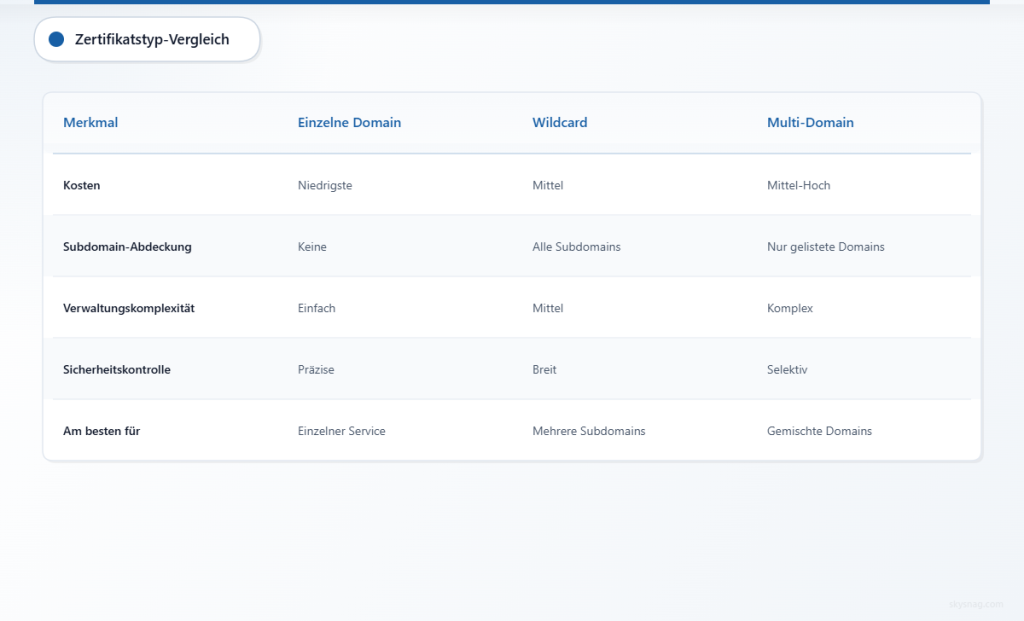Image resolution: width=1024 pixels, height=621 pixels.
Task: Click the Einzelne Domain column header
Action: (x=349, y=122)
